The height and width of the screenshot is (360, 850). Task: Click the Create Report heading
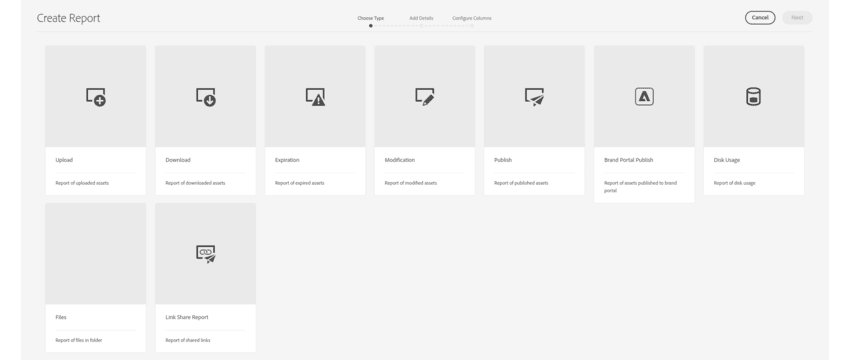click(68, 18)
